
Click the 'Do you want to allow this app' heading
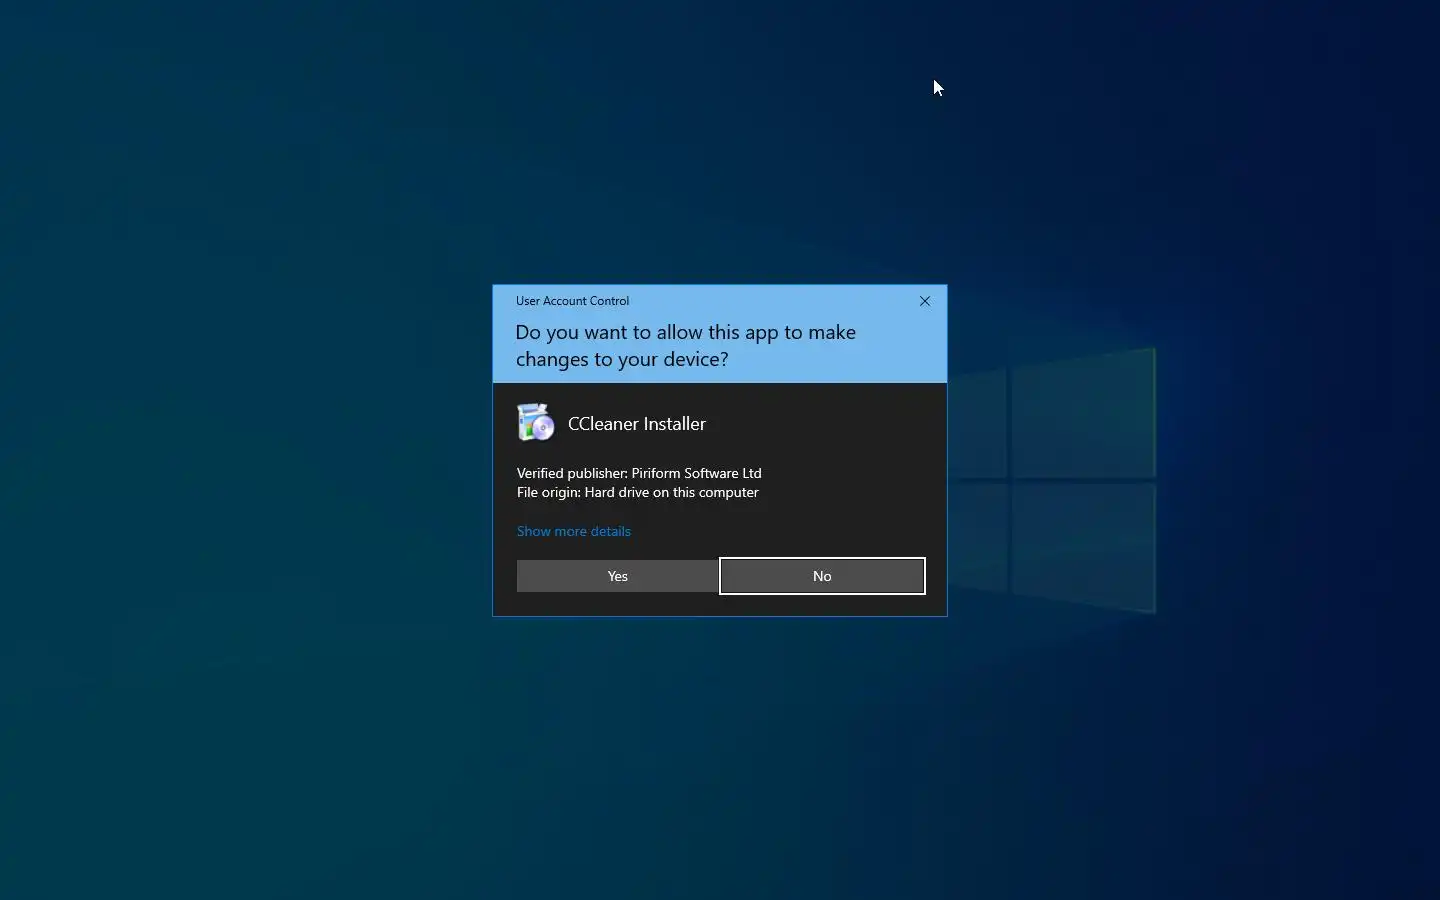pos(686,346)
